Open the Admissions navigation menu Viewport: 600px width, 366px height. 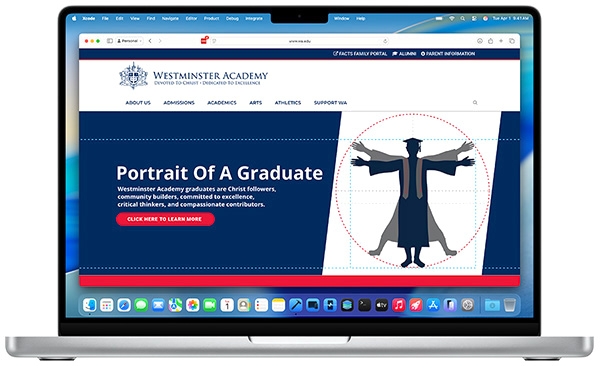(179, 103)
